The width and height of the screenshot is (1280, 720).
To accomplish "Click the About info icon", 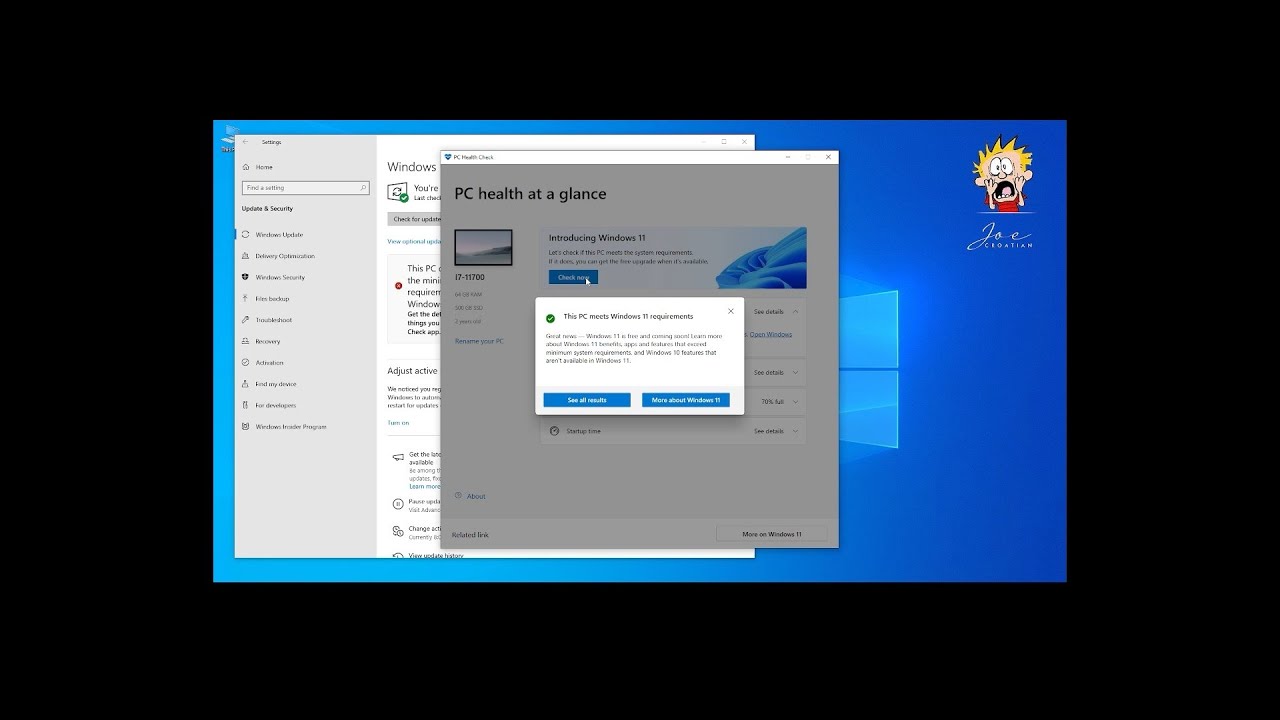I will pos(458,496).
